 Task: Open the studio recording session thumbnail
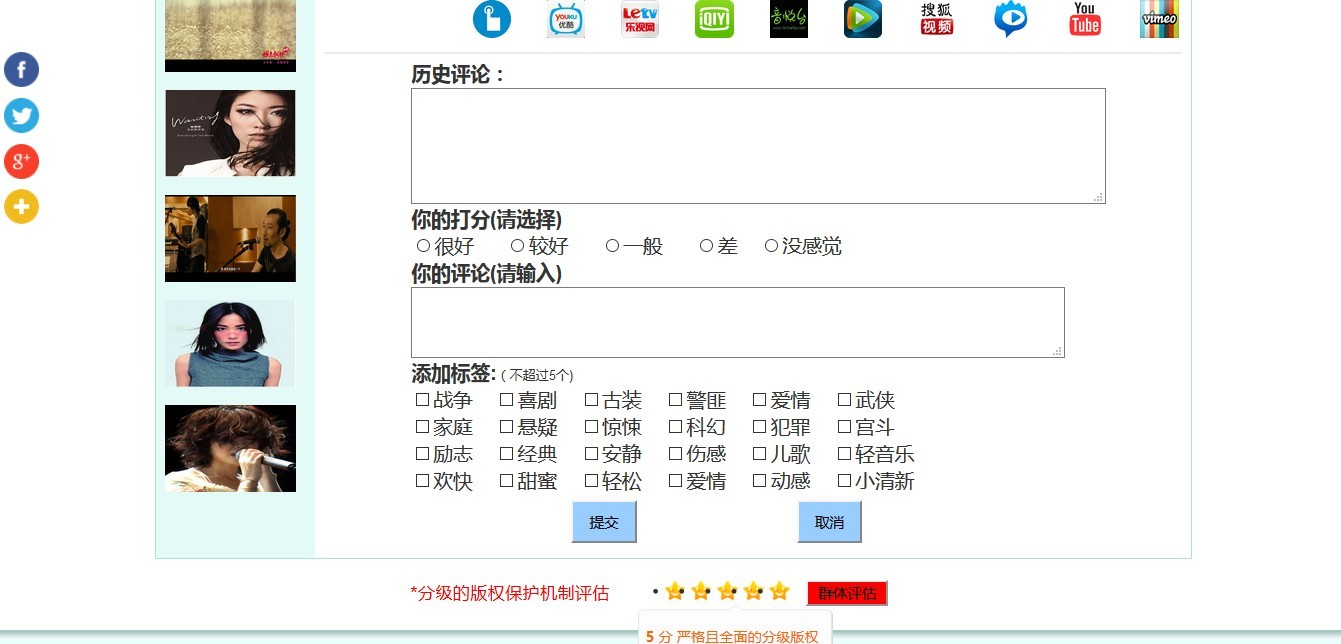(x=230, y=238)
